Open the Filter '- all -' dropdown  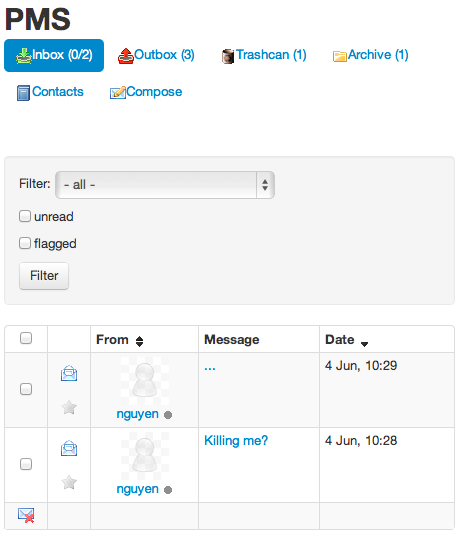pyautogui.click(x=165, y=185)
